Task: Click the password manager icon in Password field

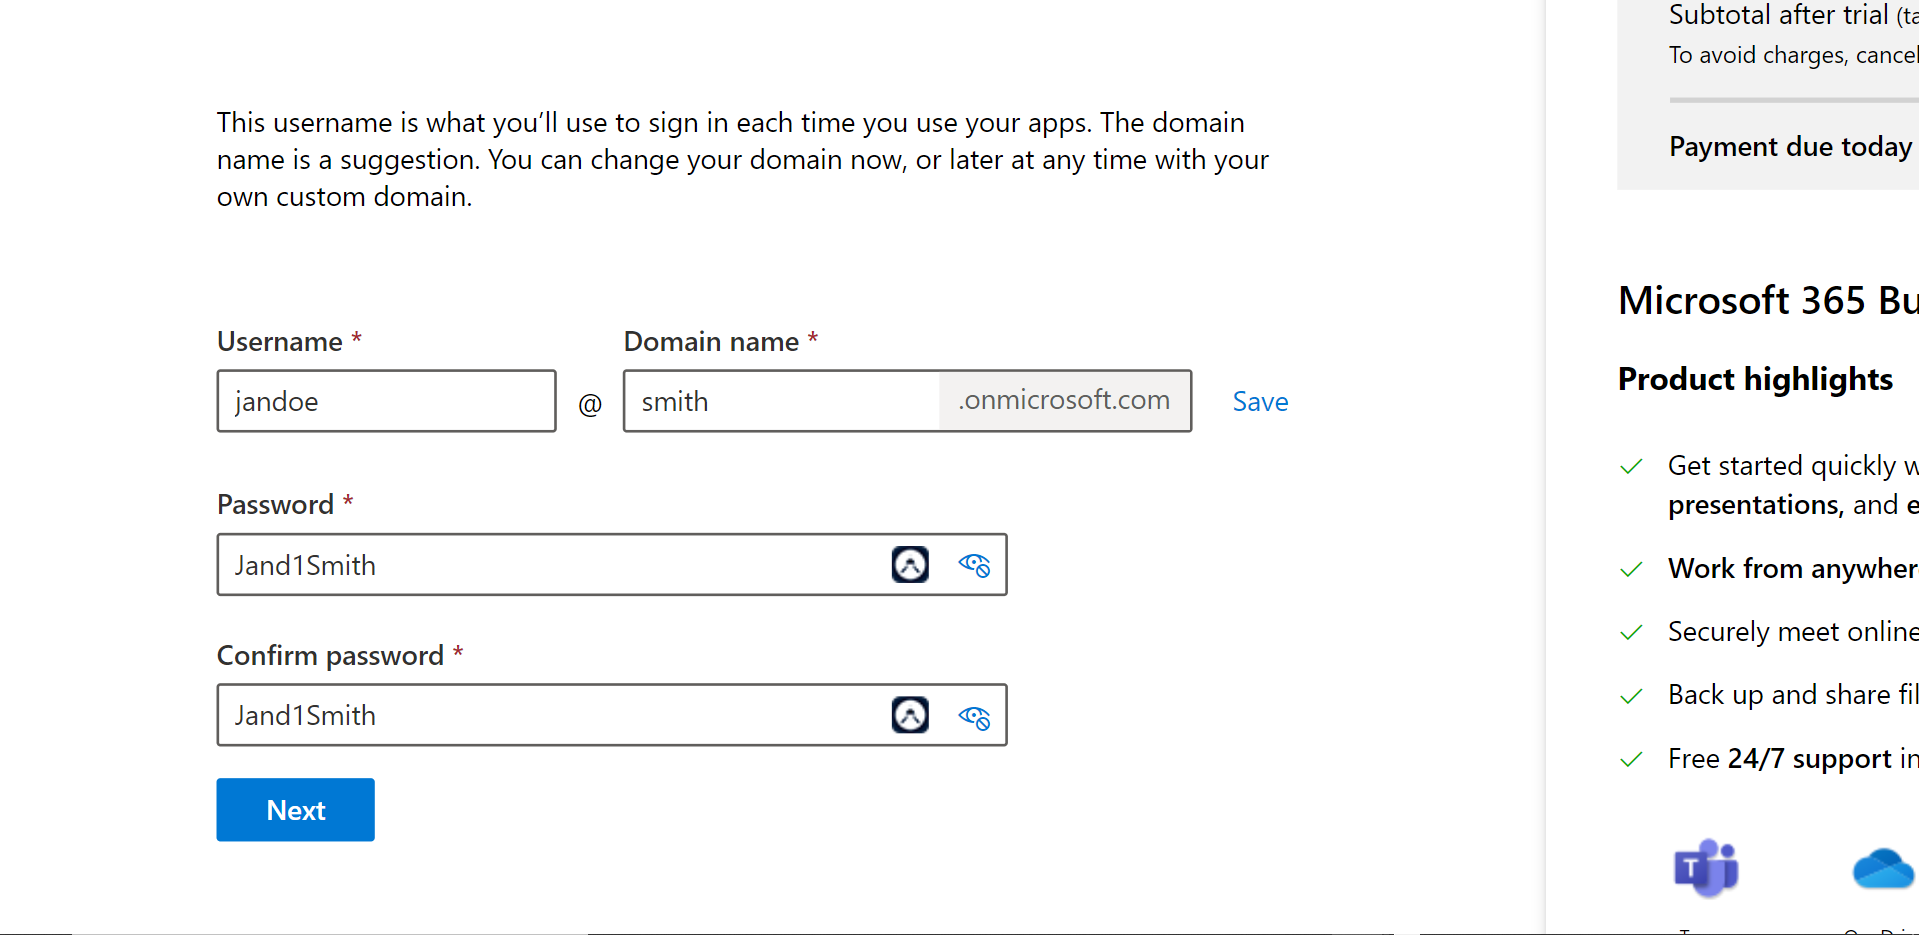Action: [910, 565]
